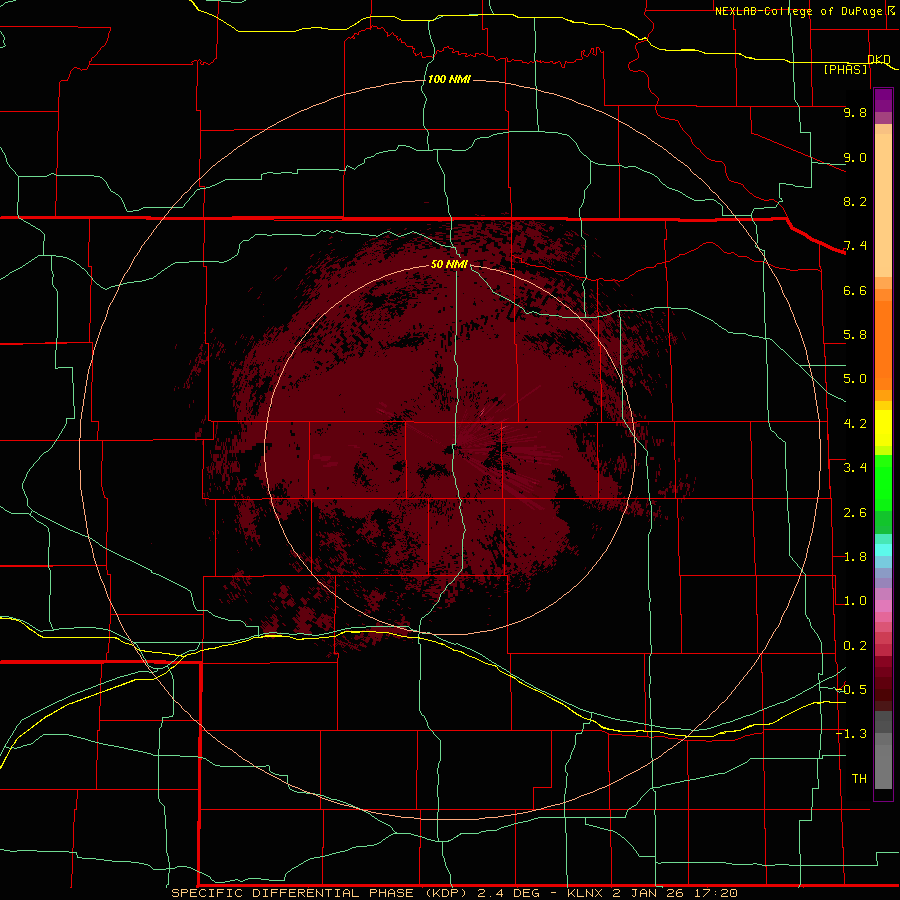Click the 3.4 scale value label
This screenshot has width=900, height=900.
855,468
